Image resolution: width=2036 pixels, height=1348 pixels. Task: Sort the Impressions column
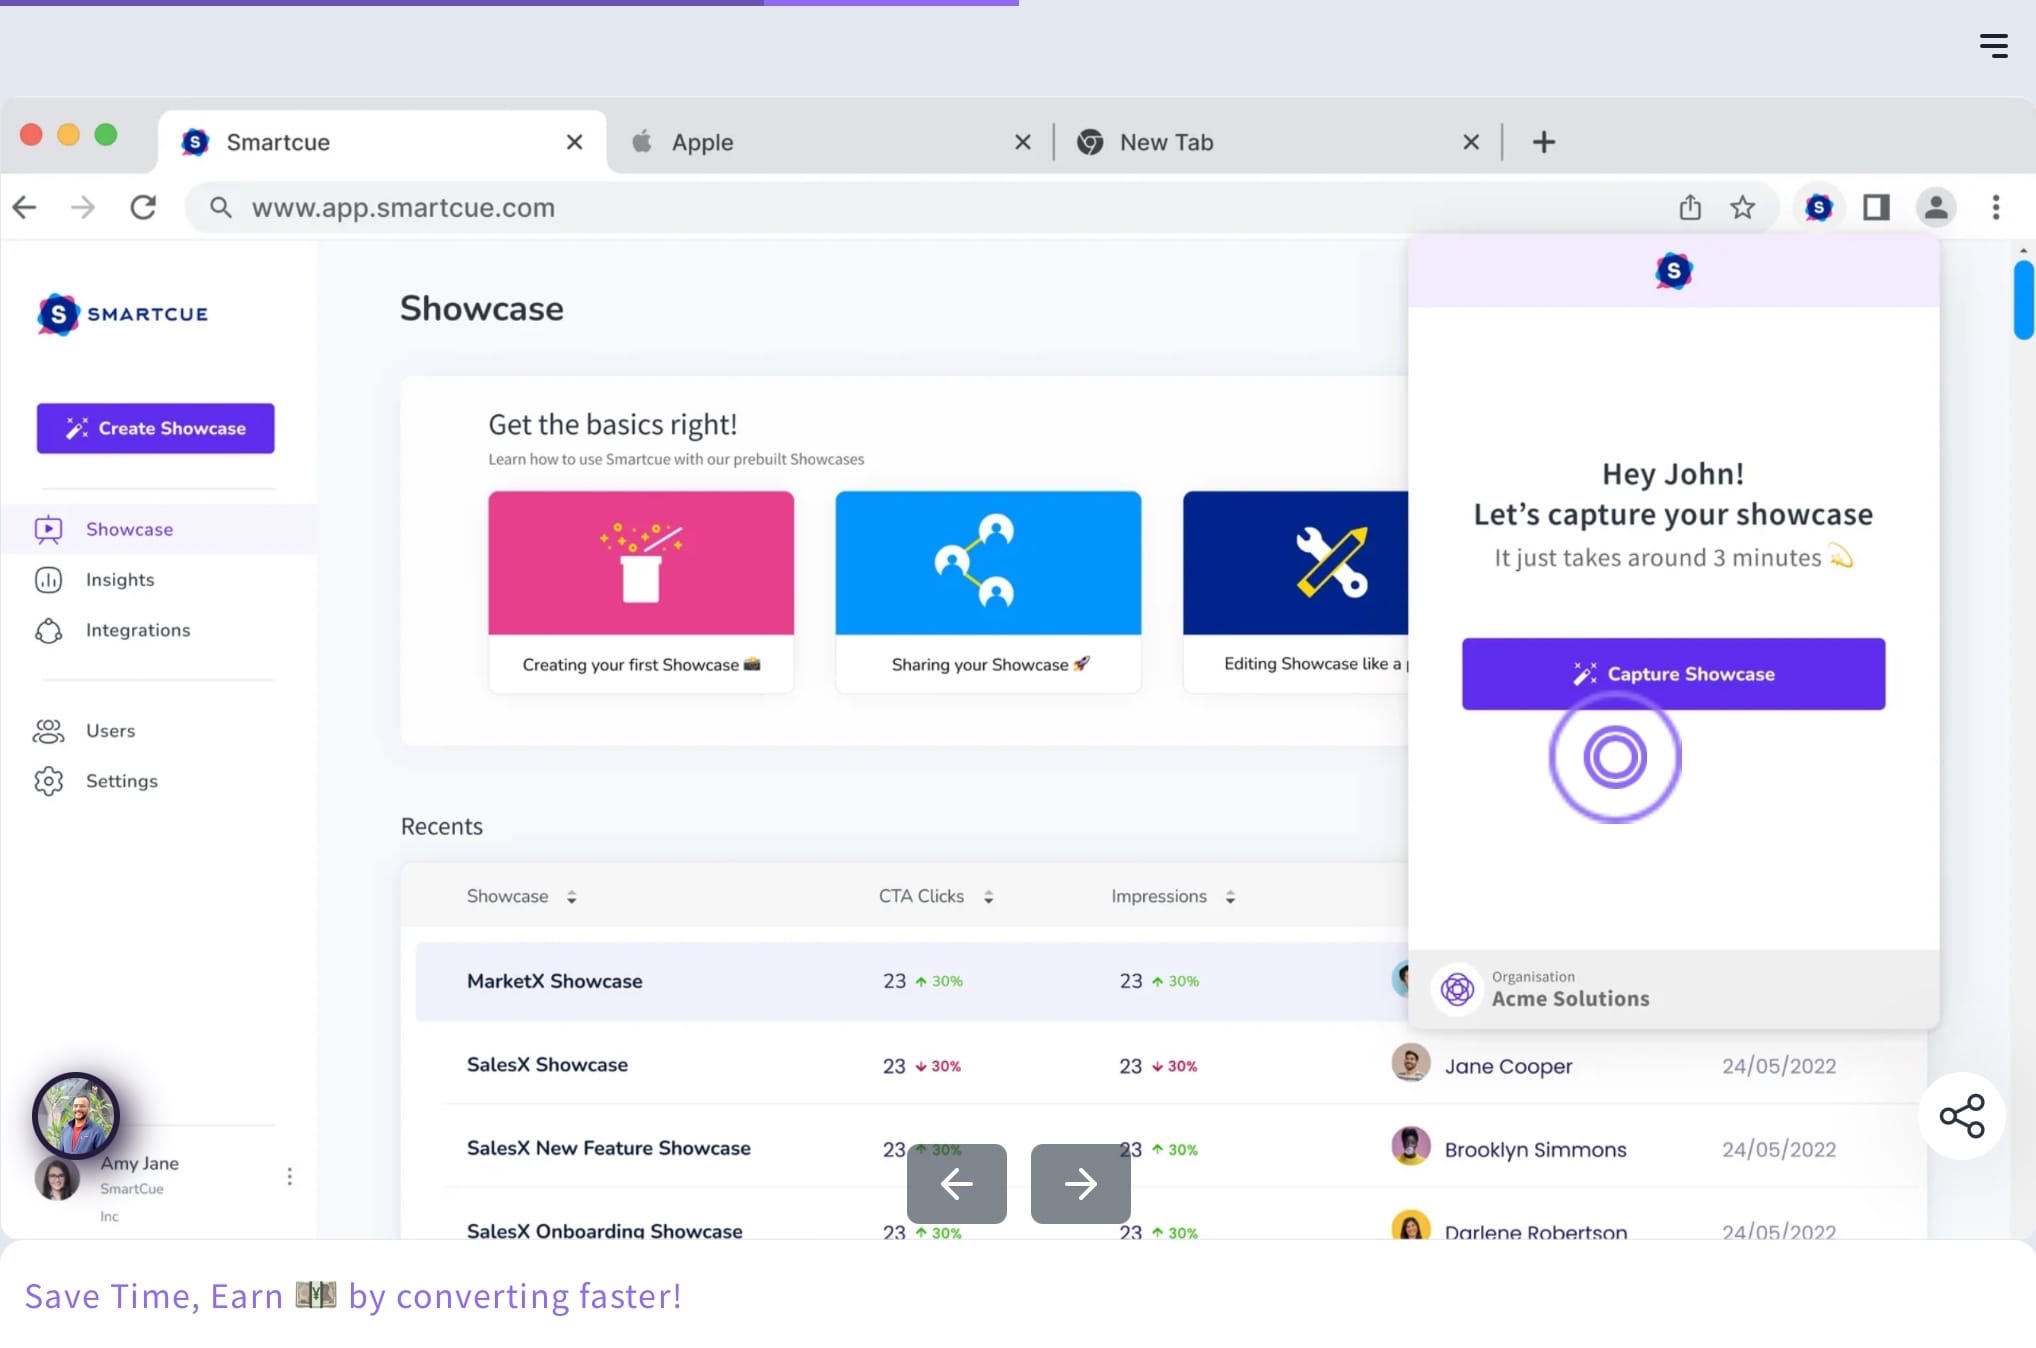[x=1172, y=895]
